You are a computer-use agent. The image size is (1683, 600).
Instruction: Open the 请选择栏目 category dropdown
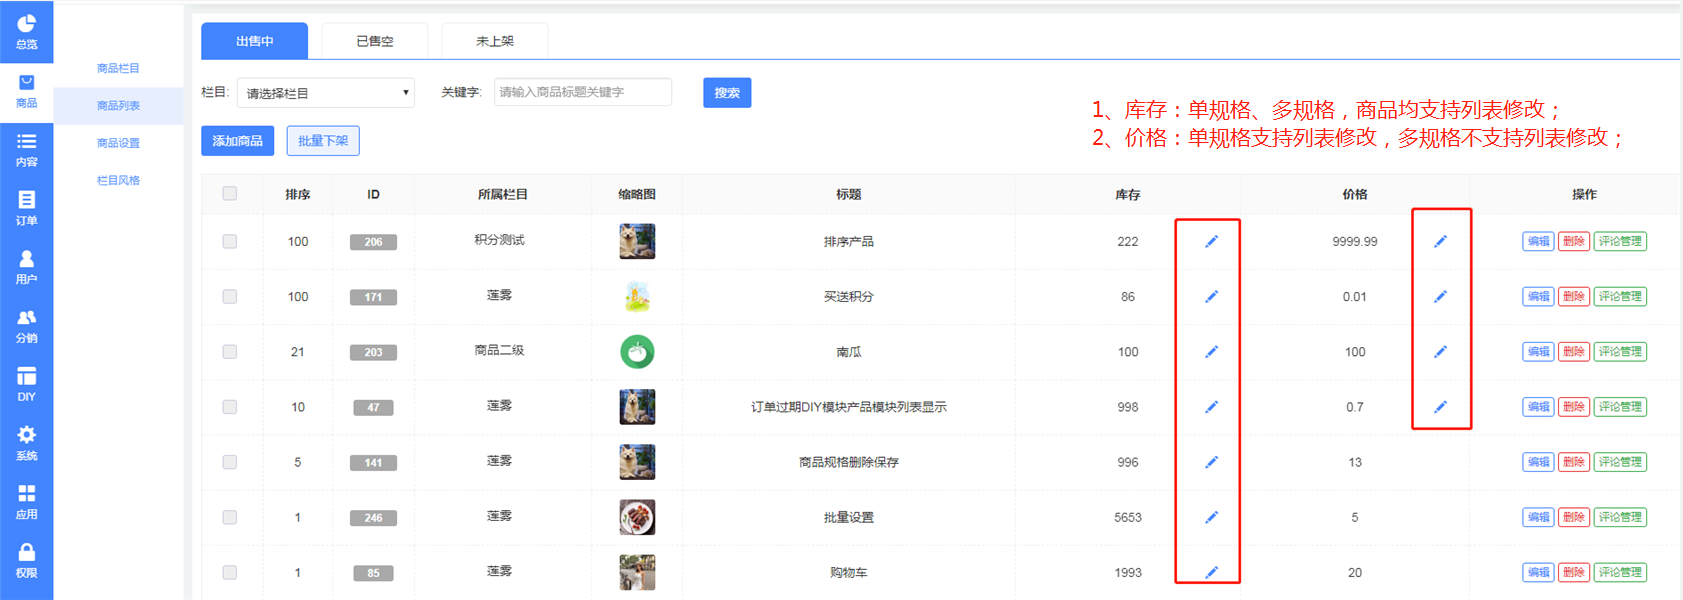coord(326,93)
